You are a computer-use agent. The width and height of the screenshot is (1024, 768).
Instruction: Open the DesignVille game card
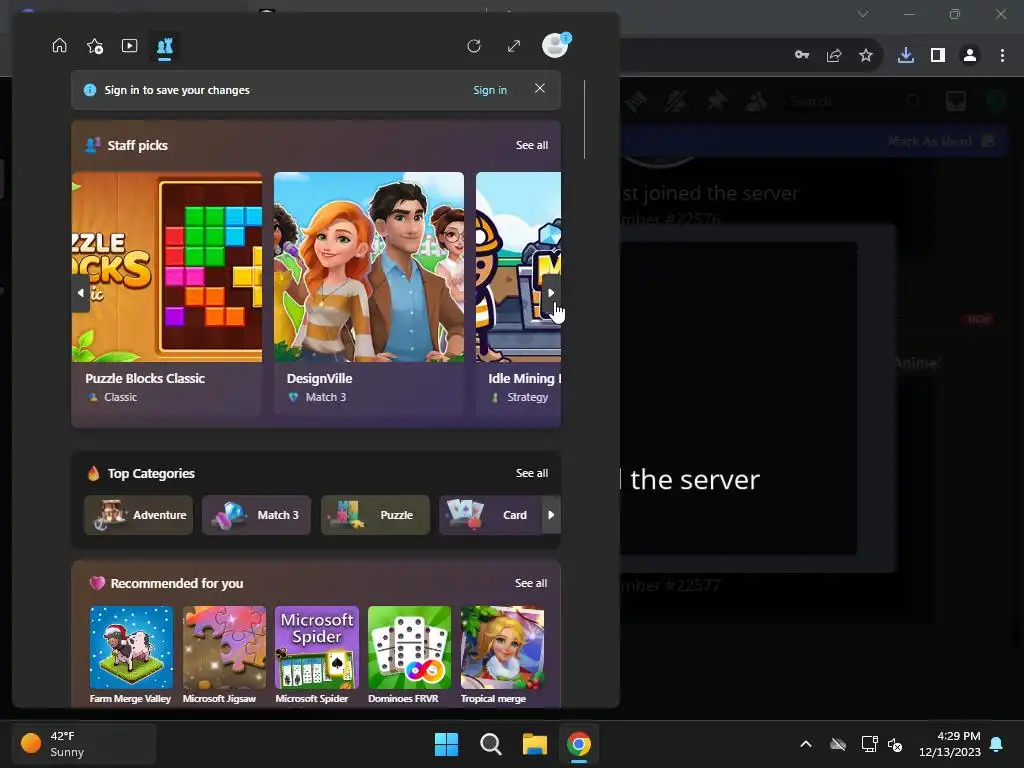tap(368, 293)
